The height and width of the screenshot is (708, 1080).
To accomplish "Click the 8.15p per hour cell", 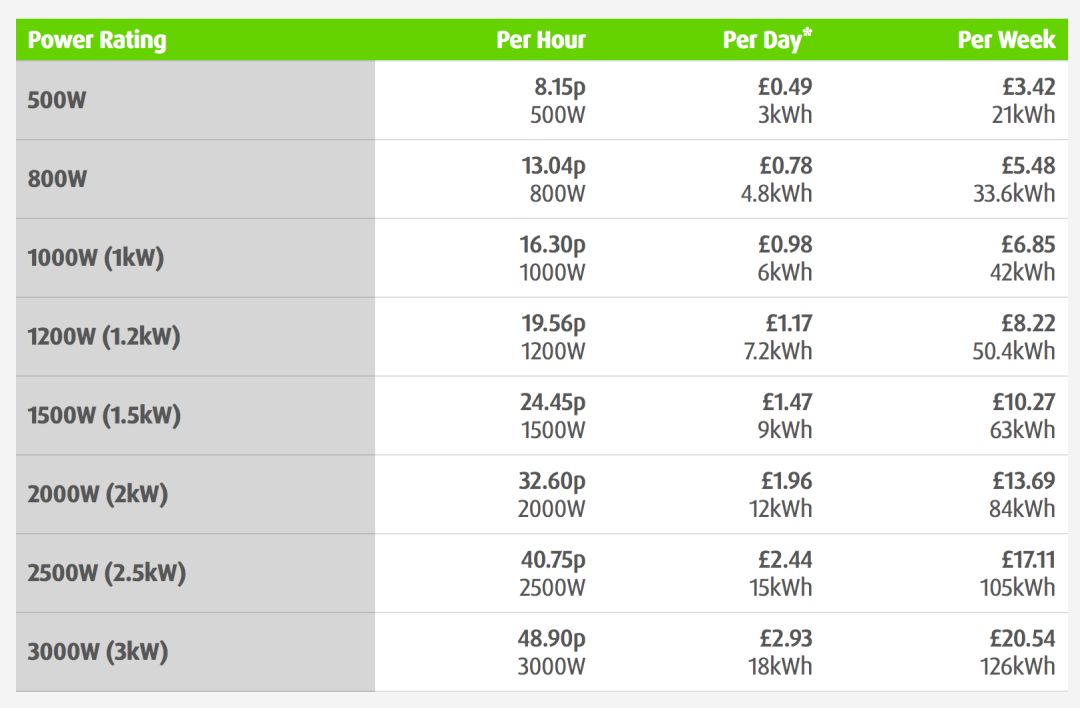I will 559,88.
